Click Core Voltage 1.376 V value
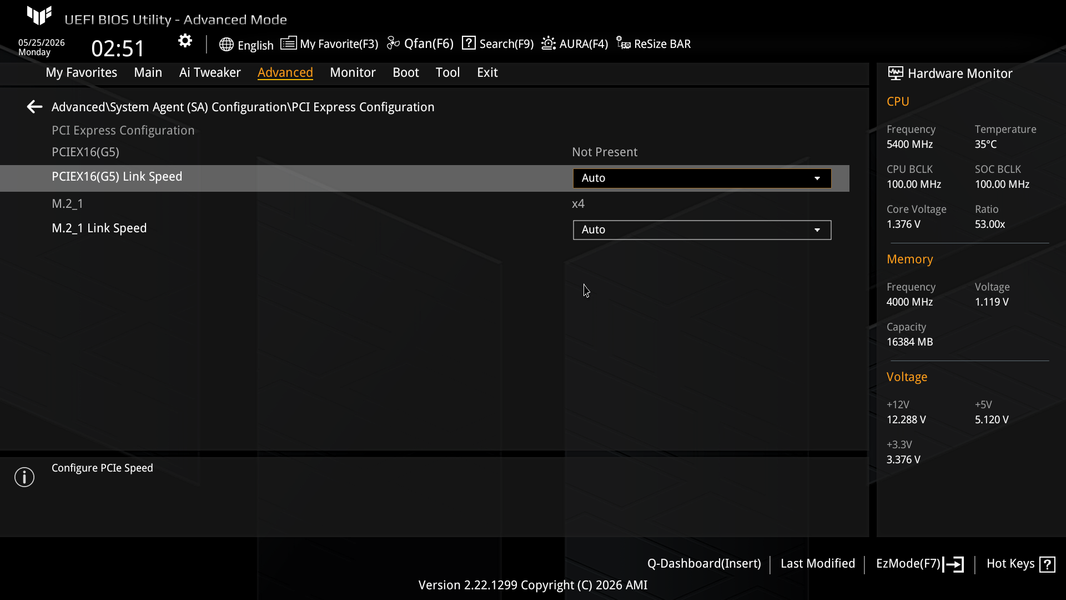 [904, 224]
